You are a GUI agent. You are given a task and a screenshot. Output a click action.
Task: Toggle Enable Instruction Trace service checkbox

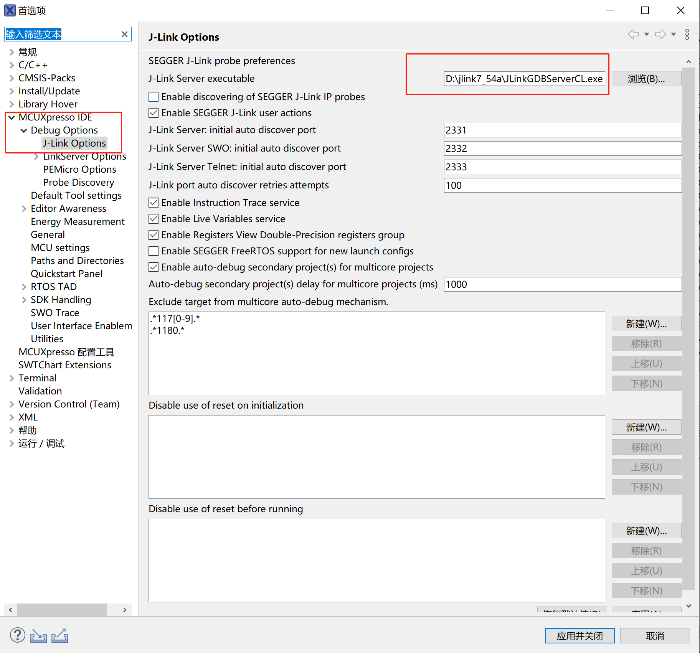[154, 203]
